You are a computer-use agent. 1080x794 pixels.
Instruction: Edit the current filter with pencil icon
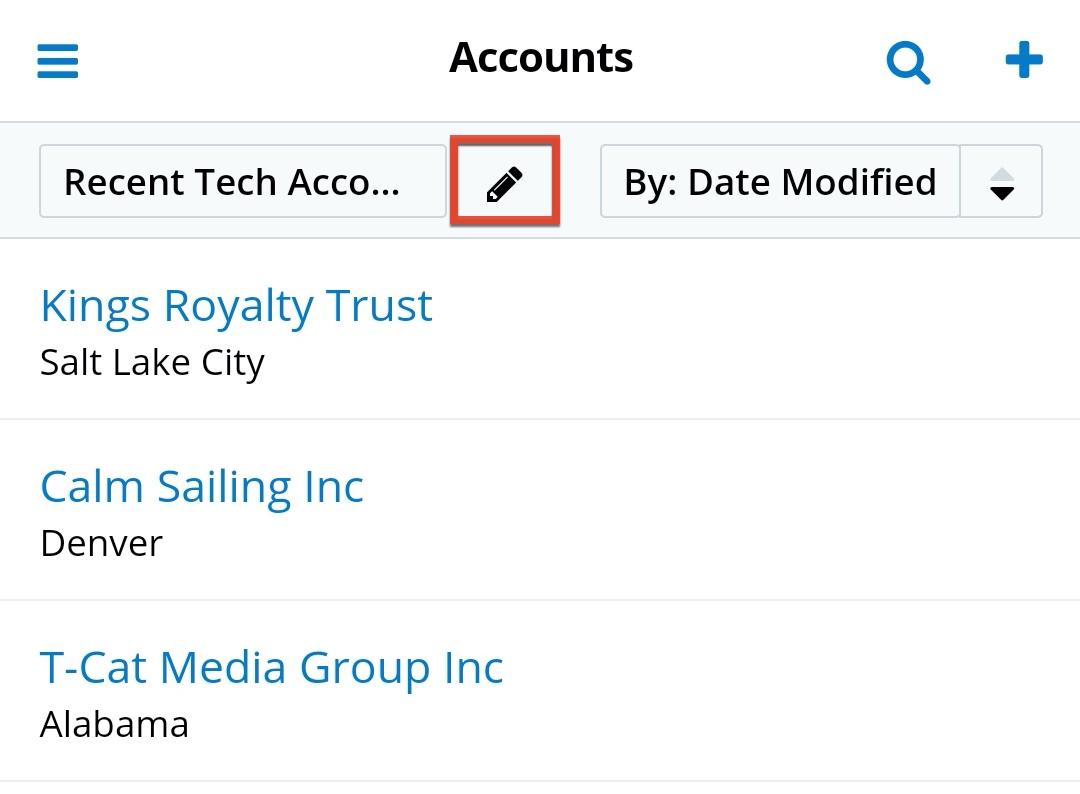coord(504,183)
